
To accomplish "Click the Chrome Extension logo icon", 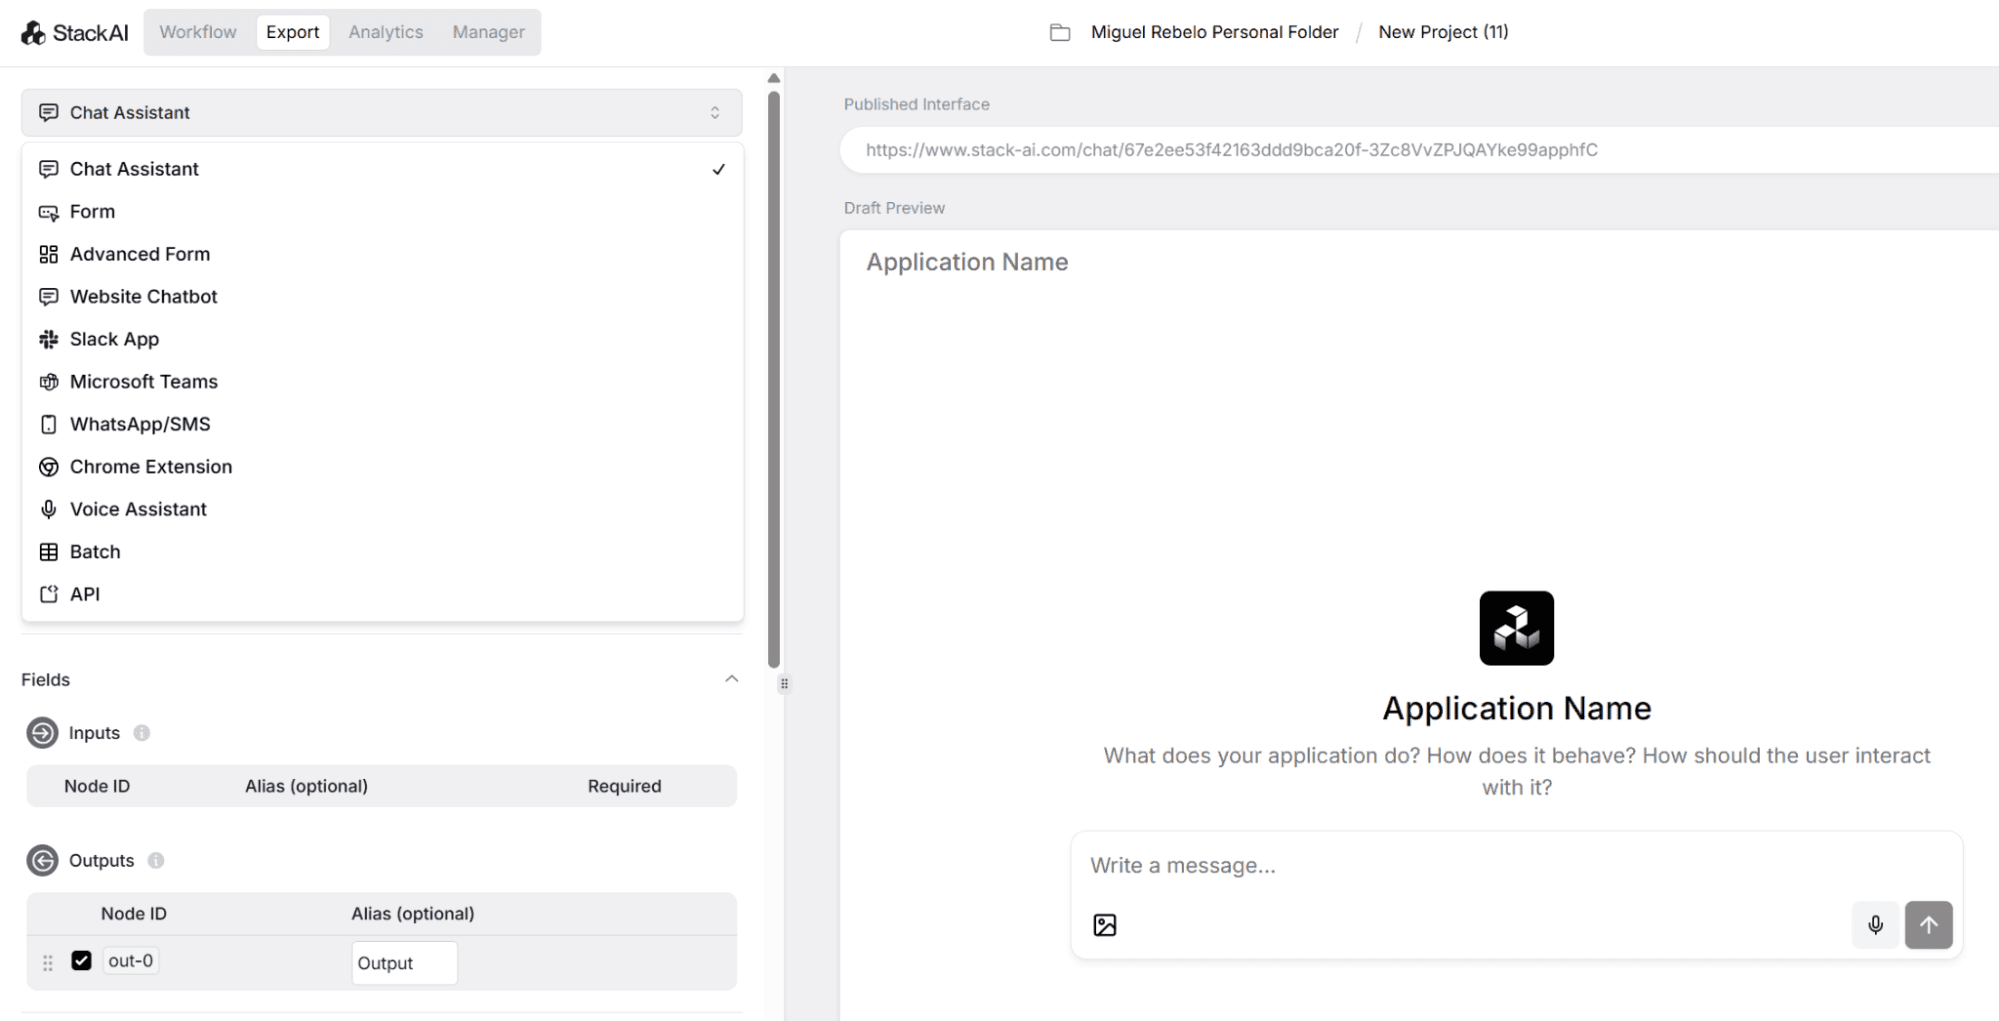I will coord(48,467).
